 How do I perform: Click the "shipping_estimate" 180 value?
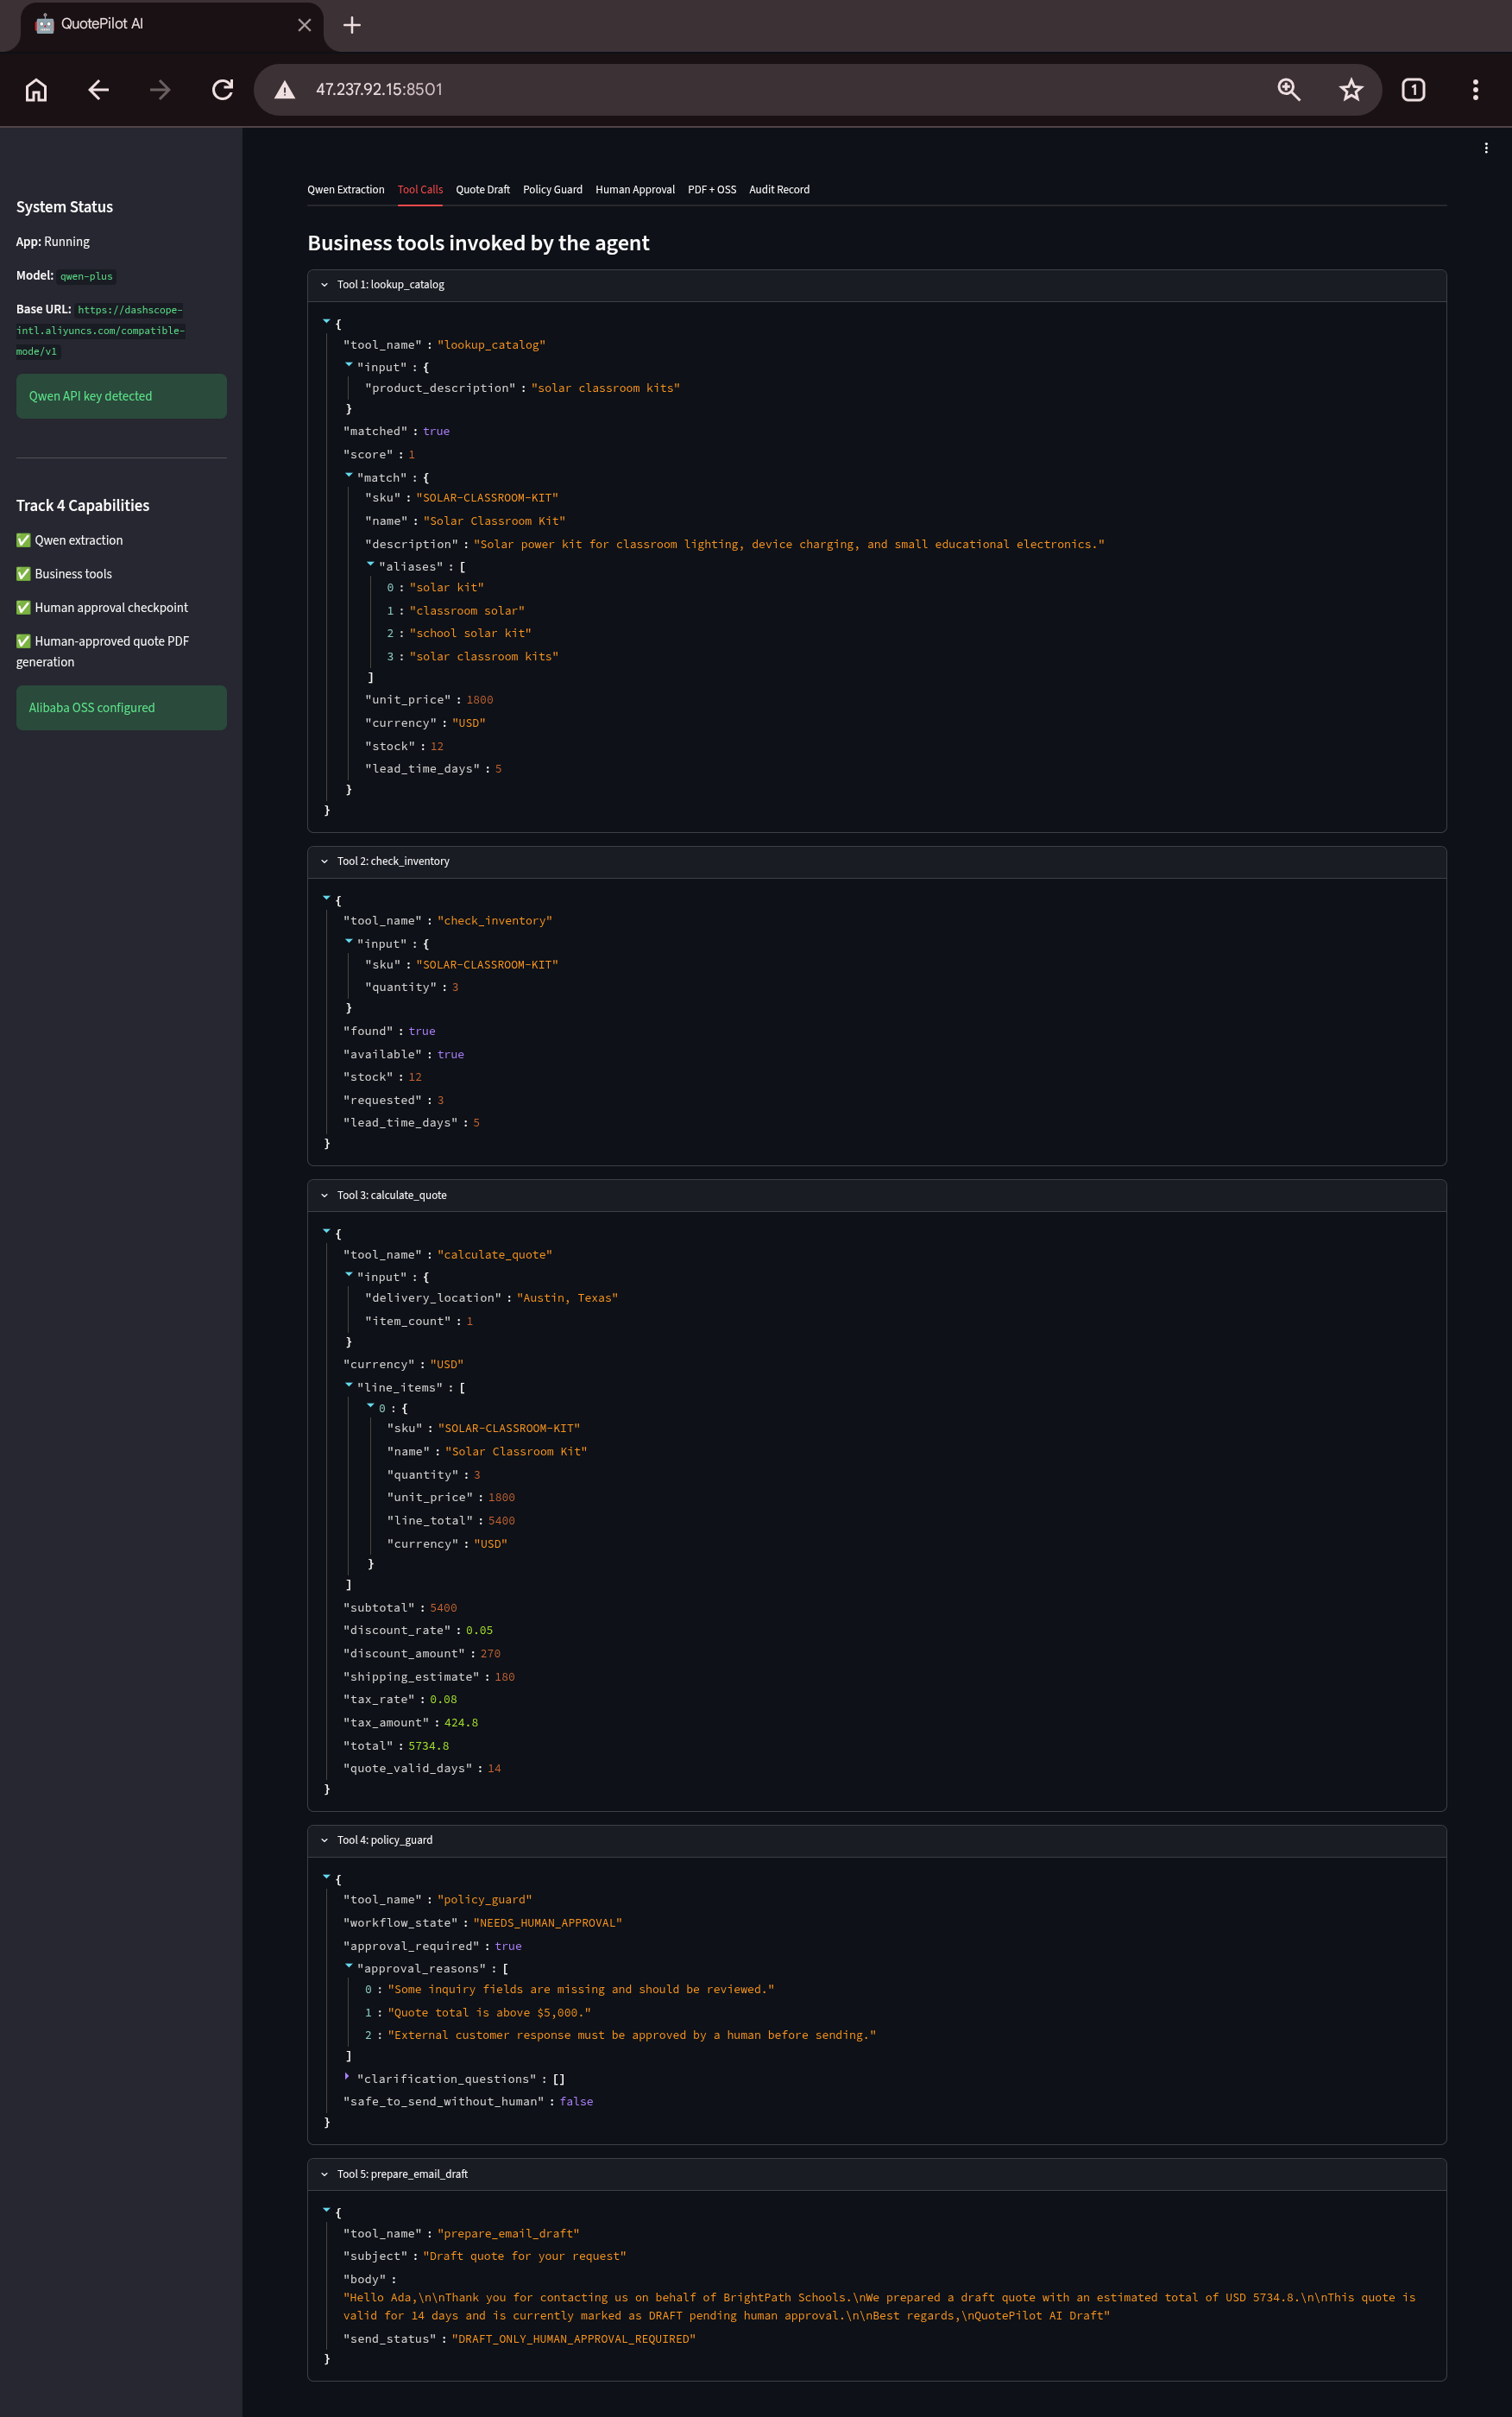(x=505, y=1677)
